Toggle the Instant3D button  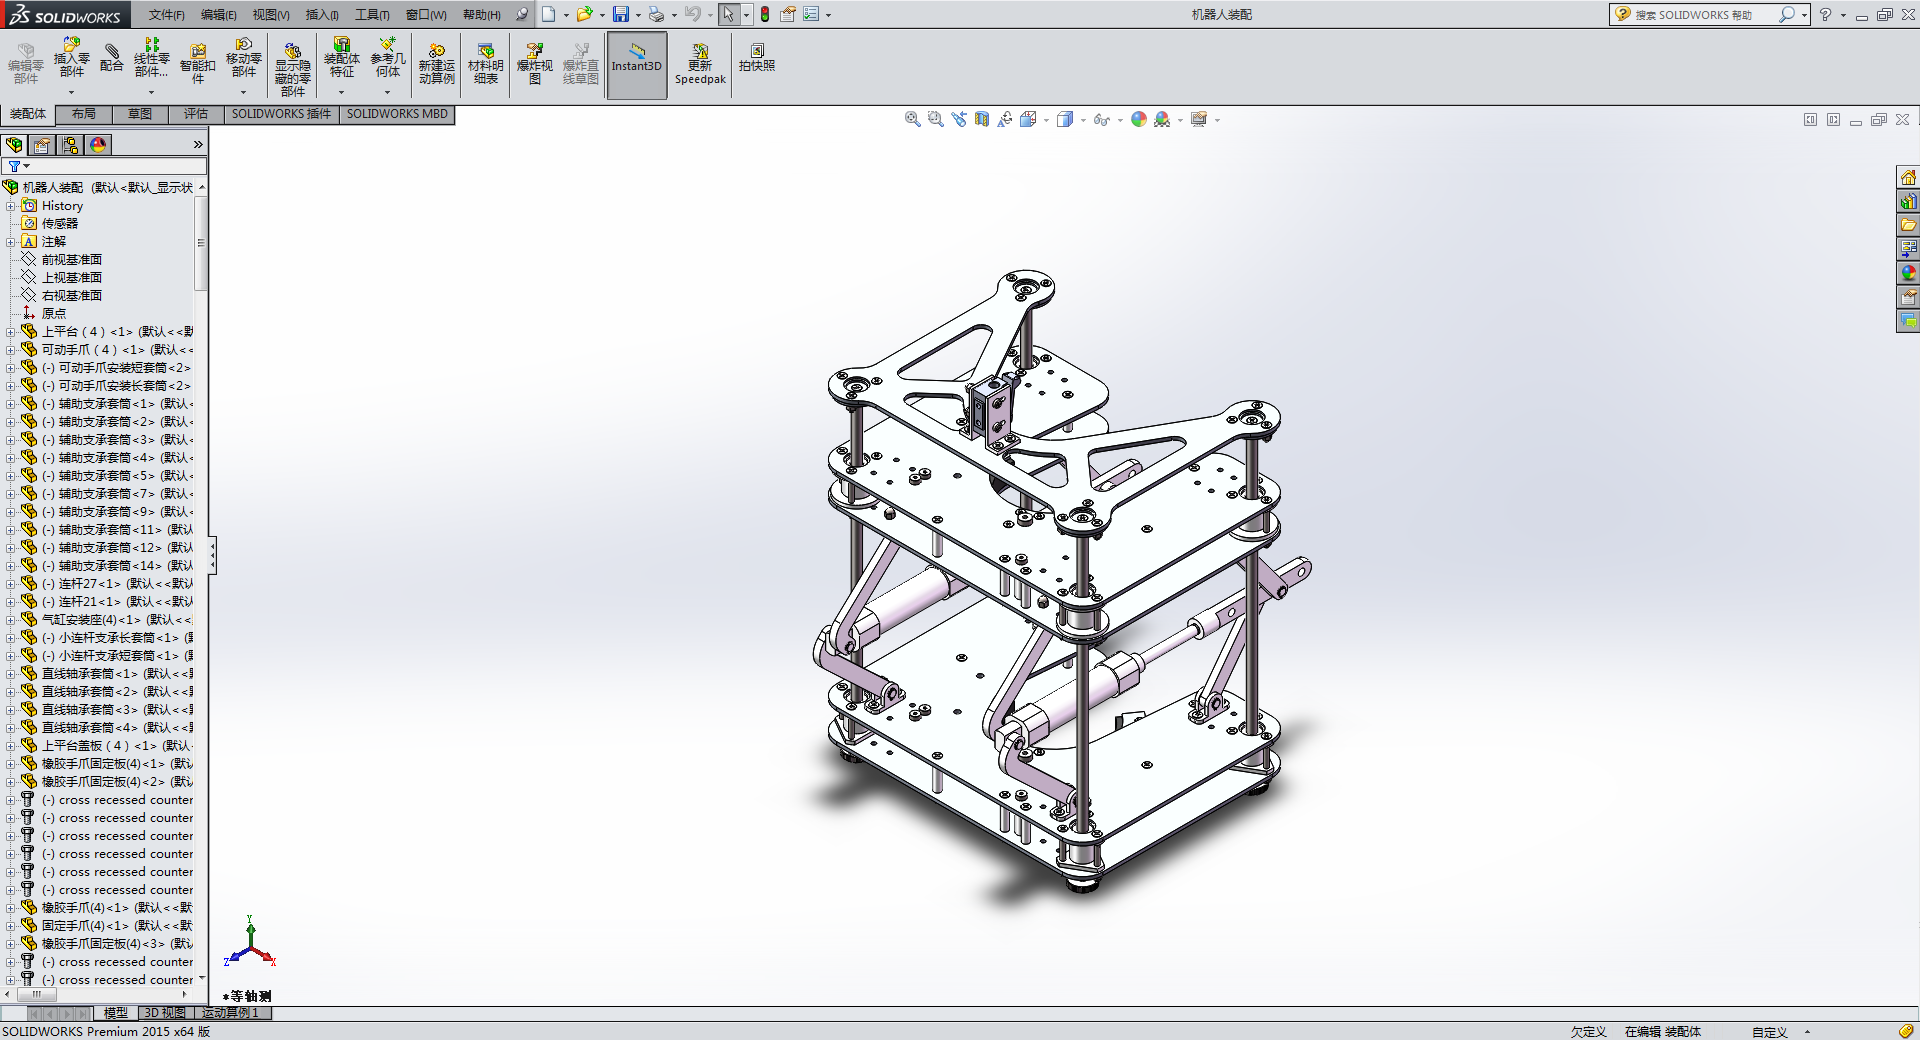pos(637,65)
